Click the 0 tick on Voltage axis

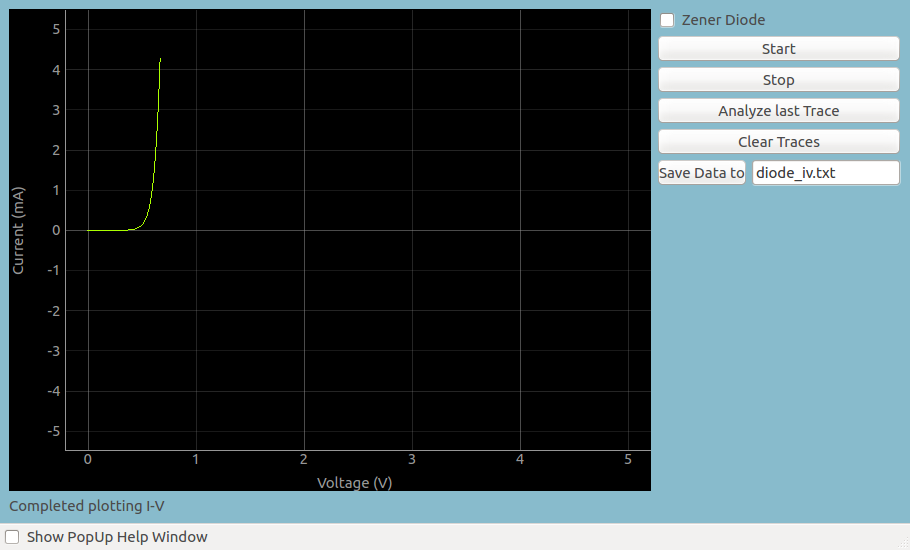88,459
